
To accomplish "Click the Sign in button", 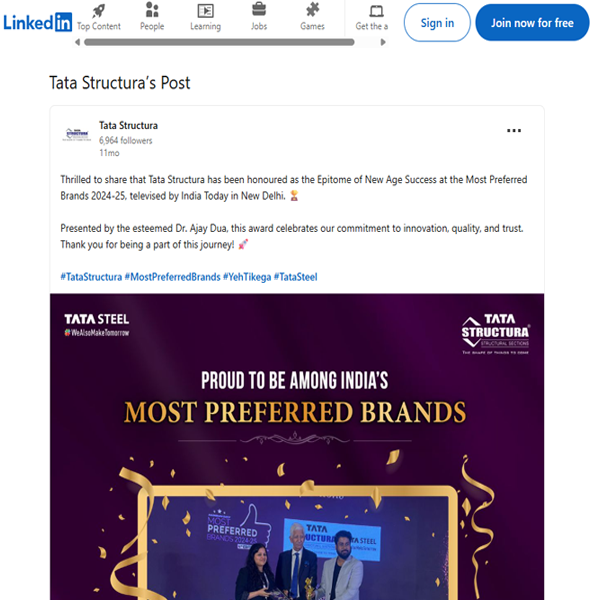I will (437, 23).
